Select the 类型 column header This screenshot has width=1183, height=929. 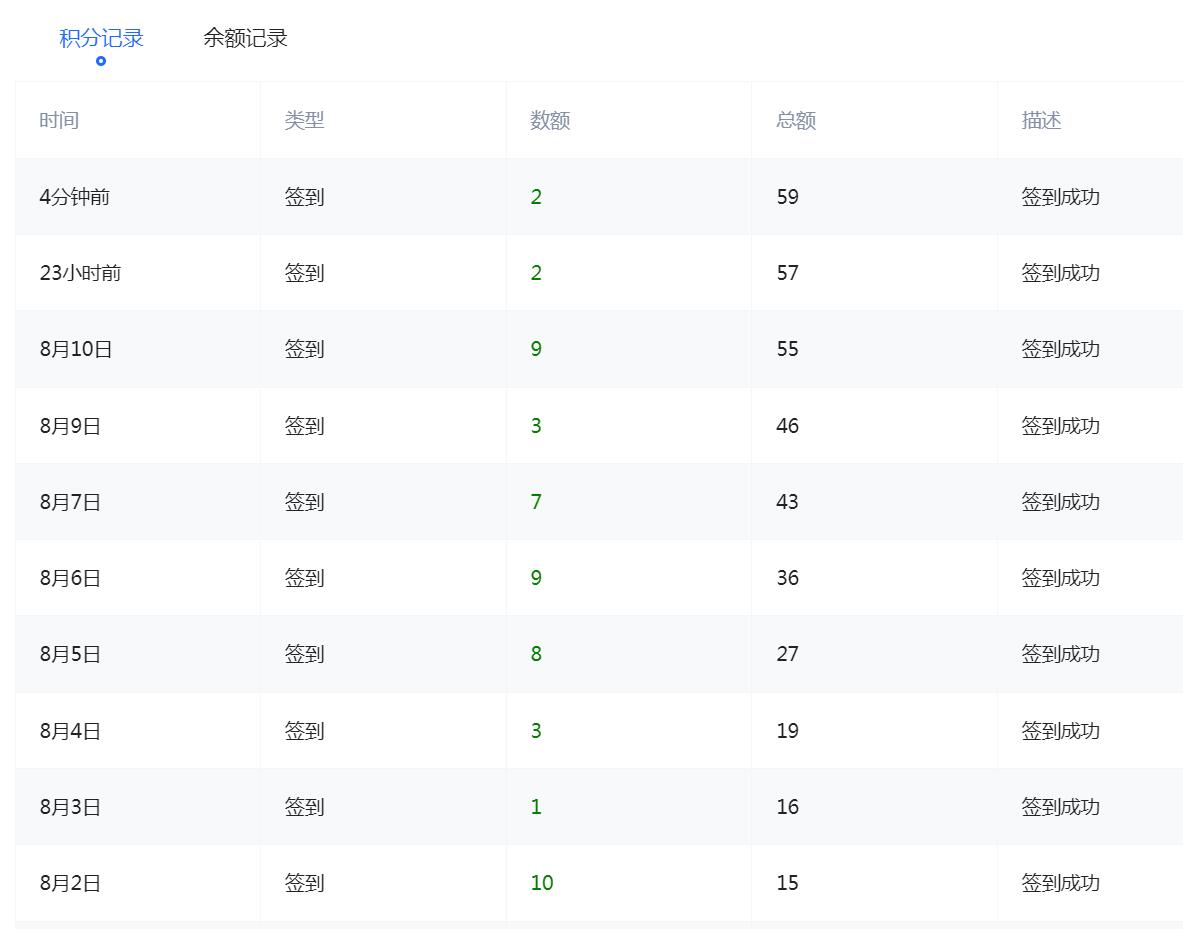tap(304, 120)
